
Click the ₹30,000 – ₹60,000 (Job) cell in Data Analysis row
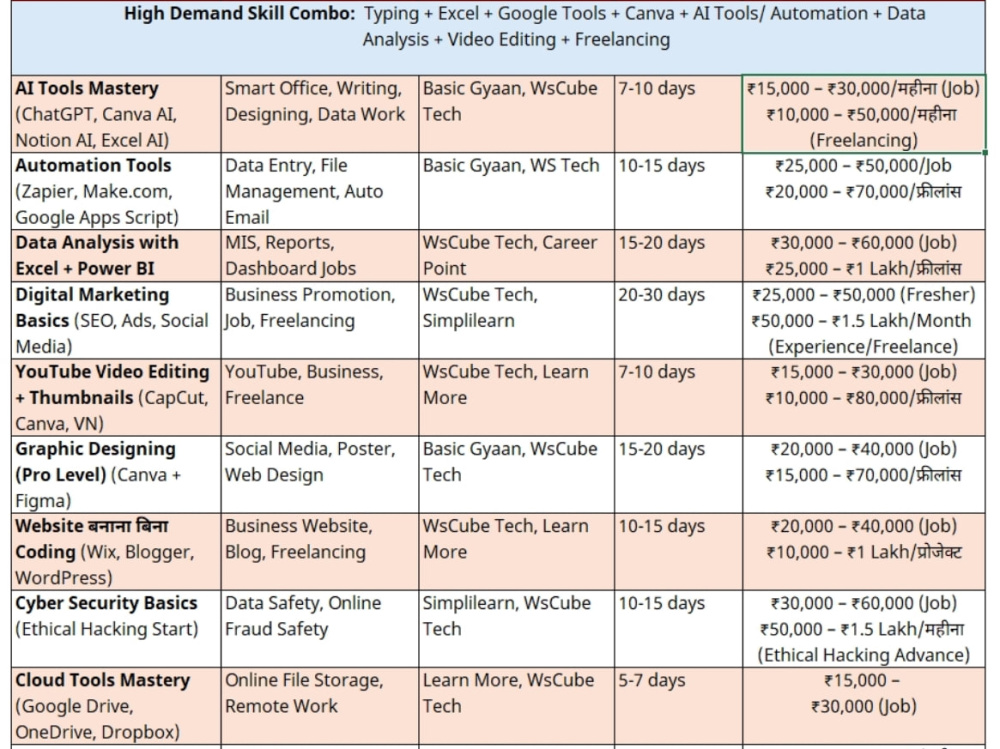coord(864,255)
